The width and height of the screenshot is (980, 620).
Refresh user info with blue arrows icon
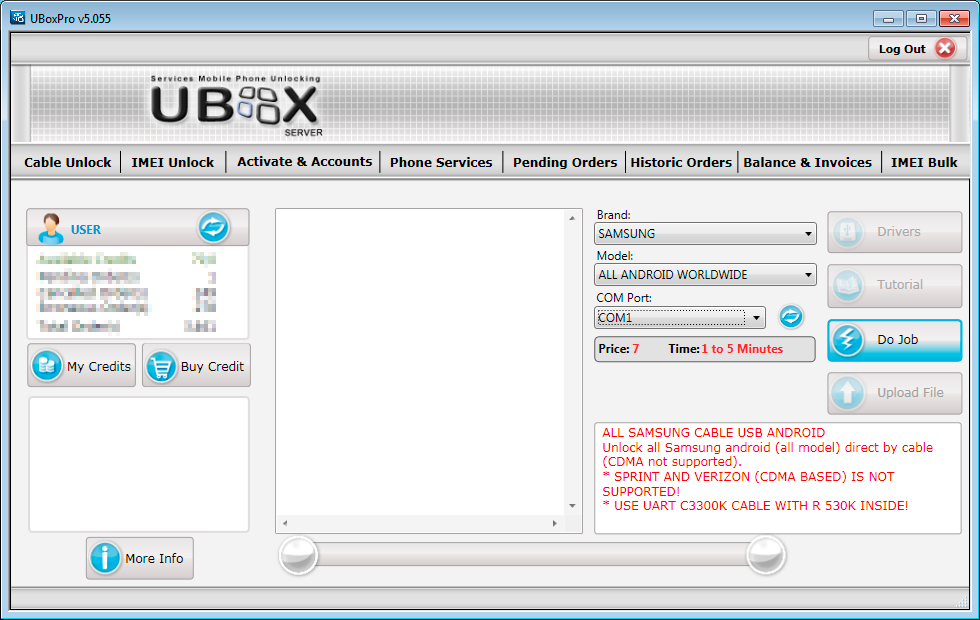pyautogui.click(x=213, y=227)
